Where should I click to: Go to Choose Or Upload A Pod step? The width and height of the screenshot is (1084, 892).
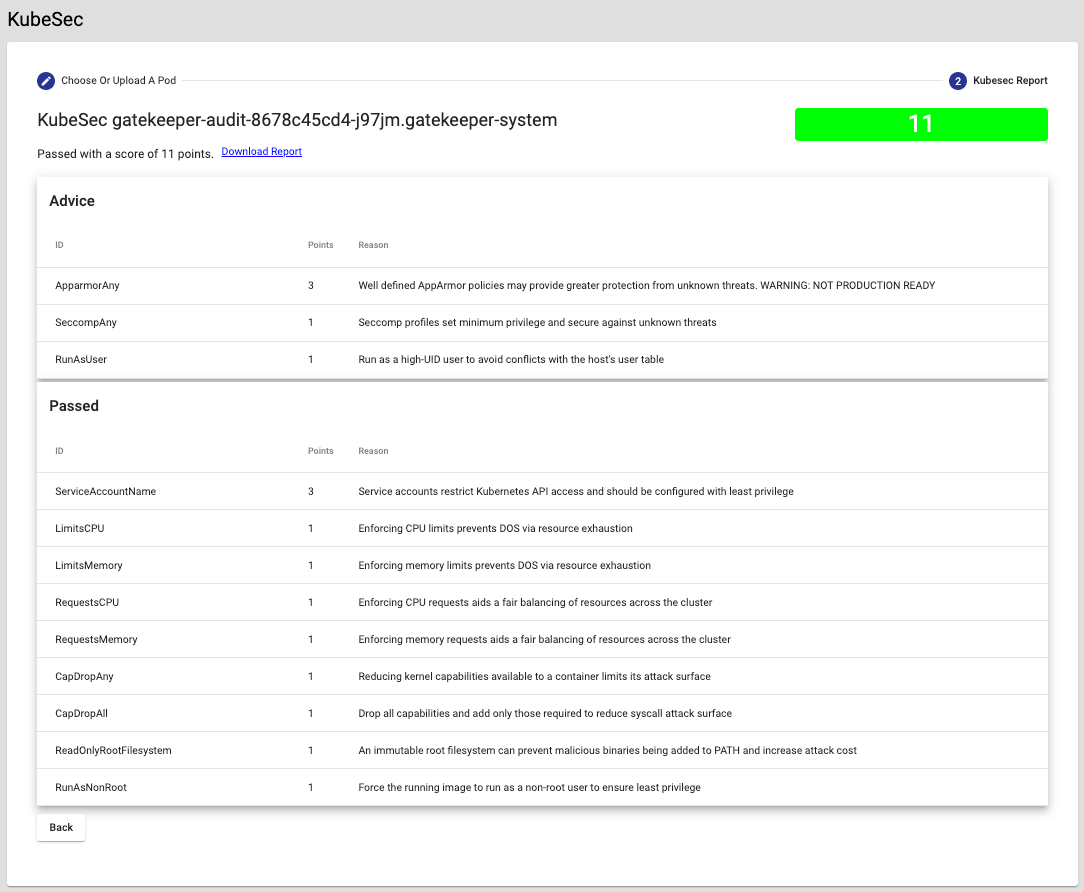[118, 81]
